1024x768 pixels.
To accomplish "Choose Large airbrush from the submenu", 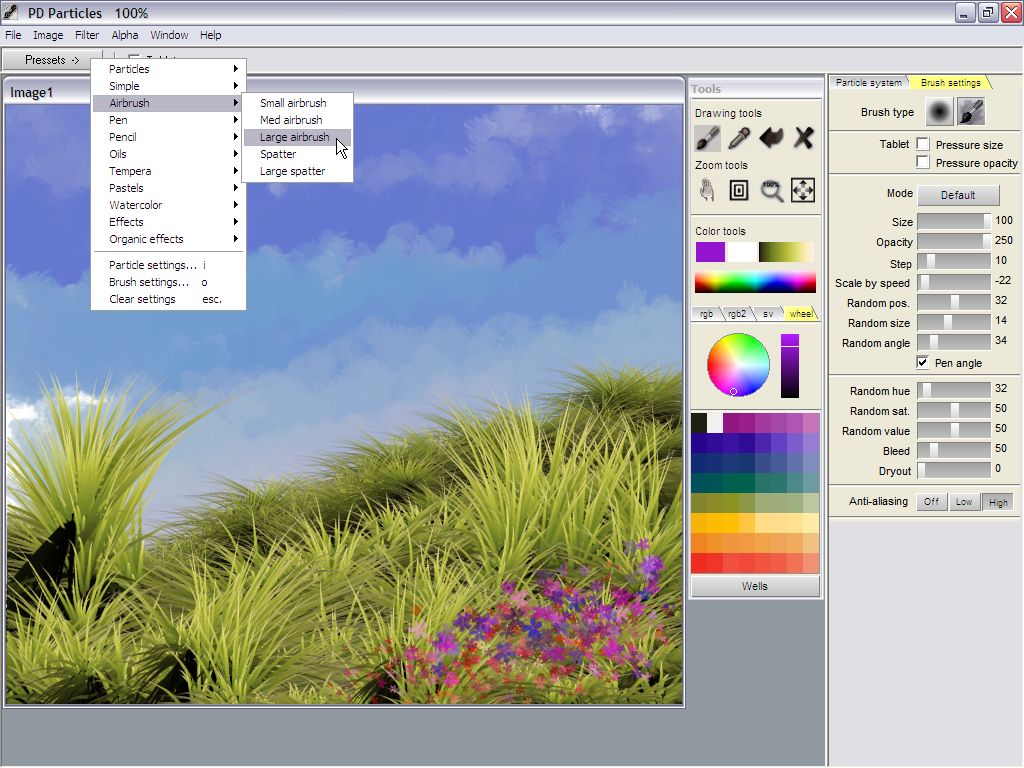I will tap(295, 137).
